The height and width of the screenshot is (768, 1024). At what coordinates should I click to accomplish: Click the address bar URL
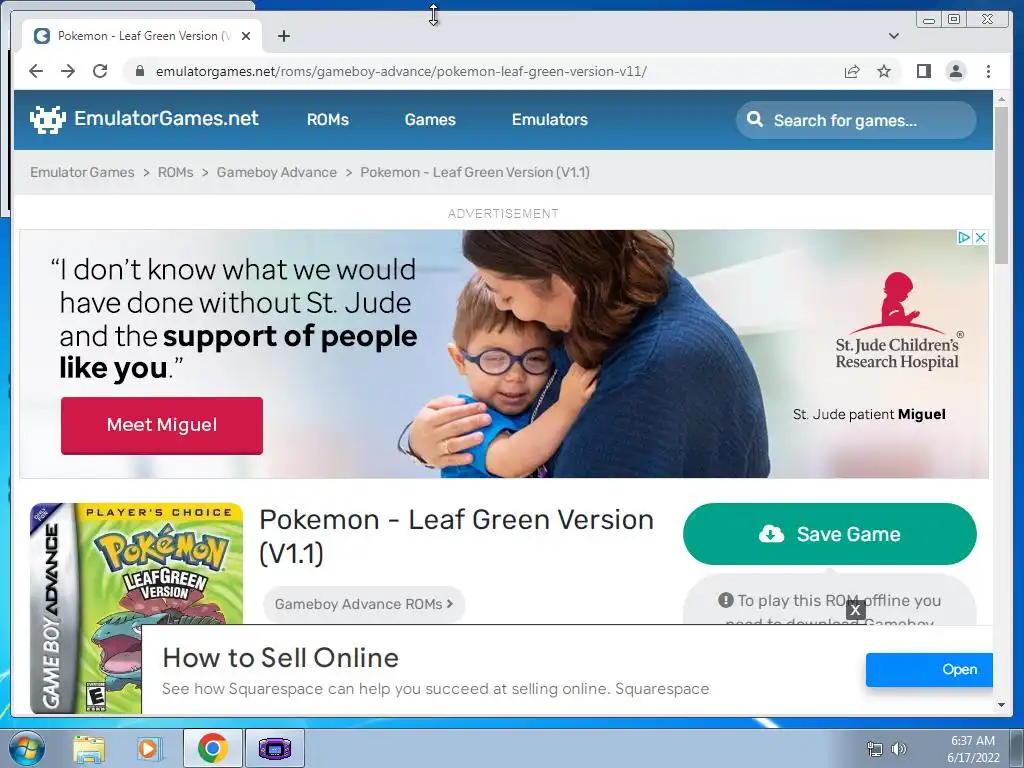click(401, 71)
